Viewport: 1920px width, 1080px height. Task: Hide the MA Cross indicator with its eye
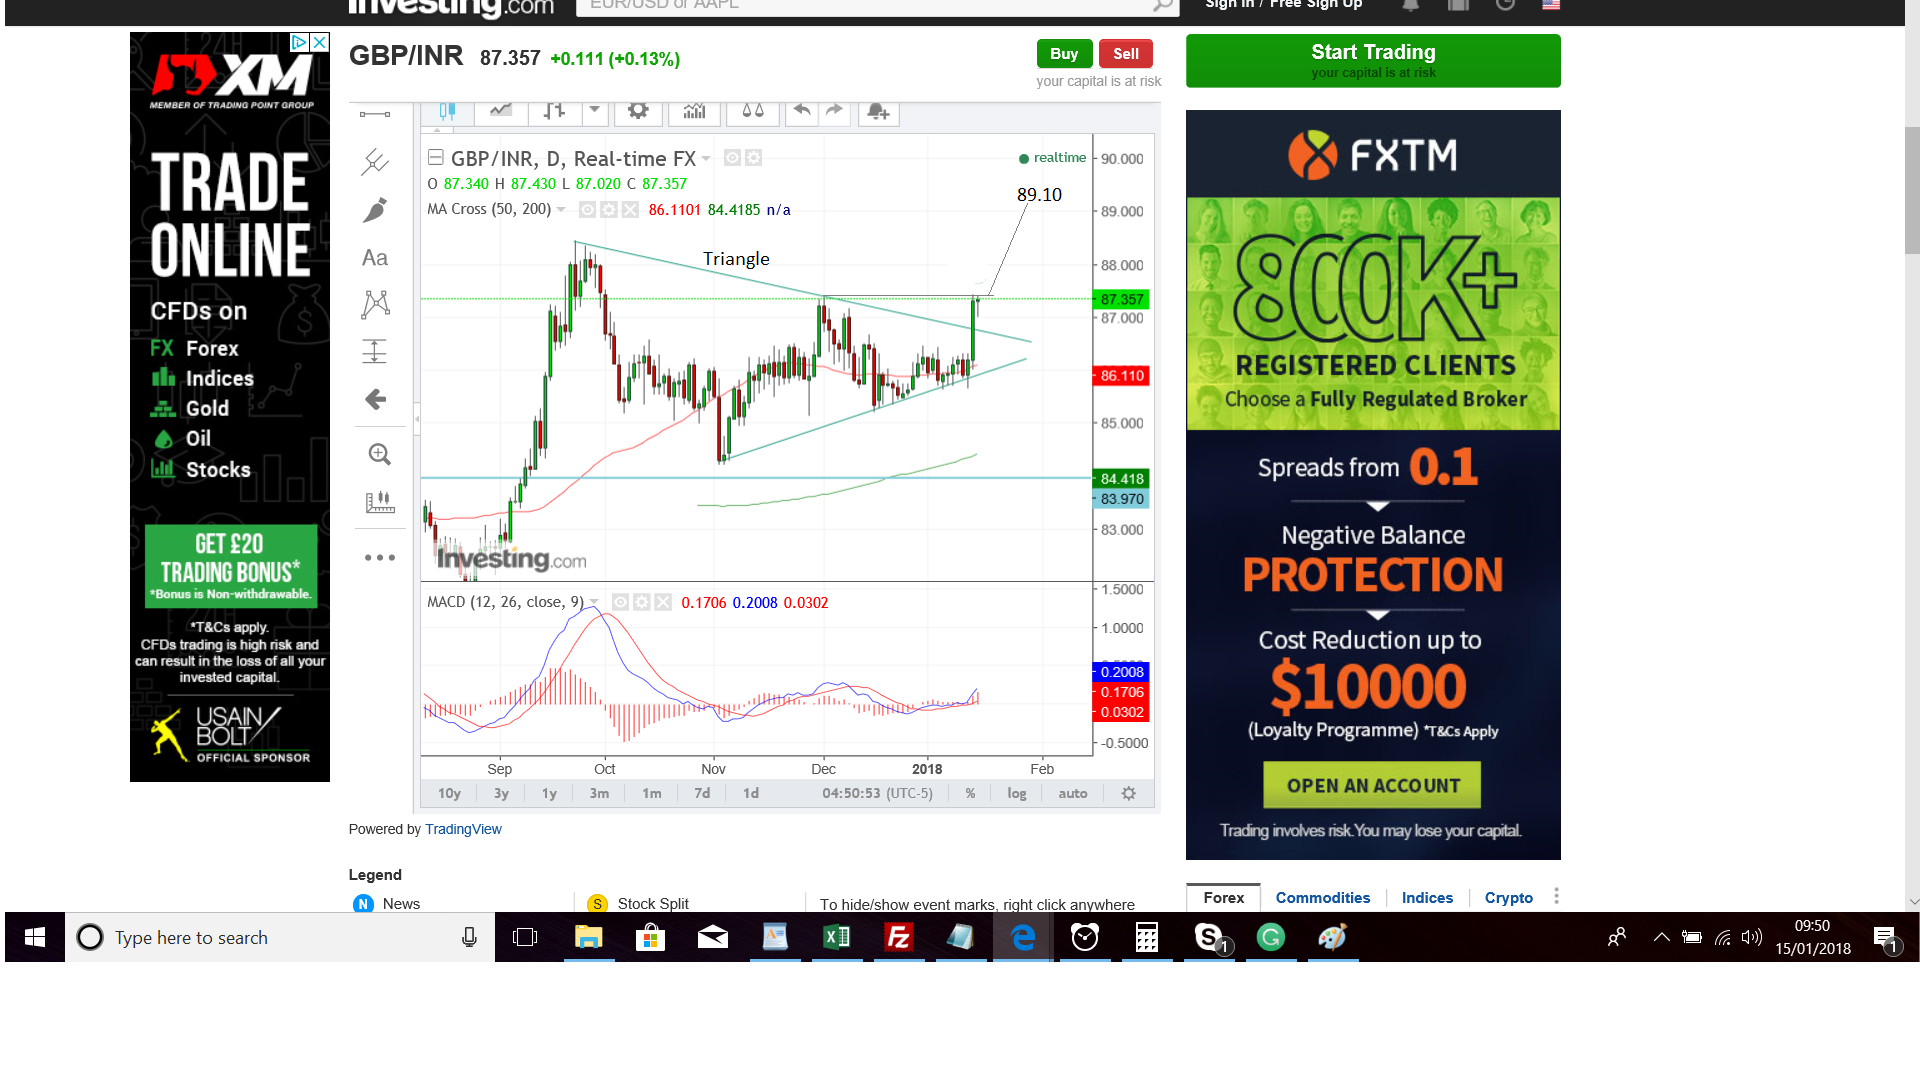(588, 210)
